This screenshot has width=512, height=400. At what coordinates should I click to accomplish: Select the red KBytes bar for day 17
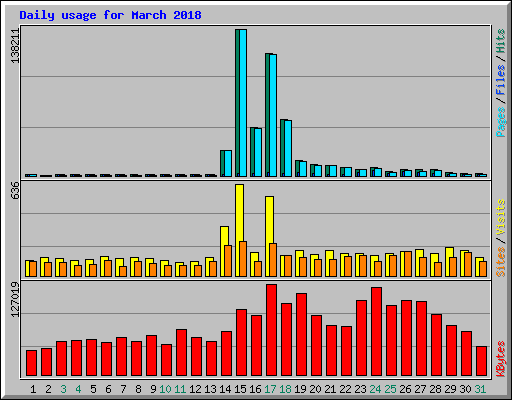click(271, 330)
